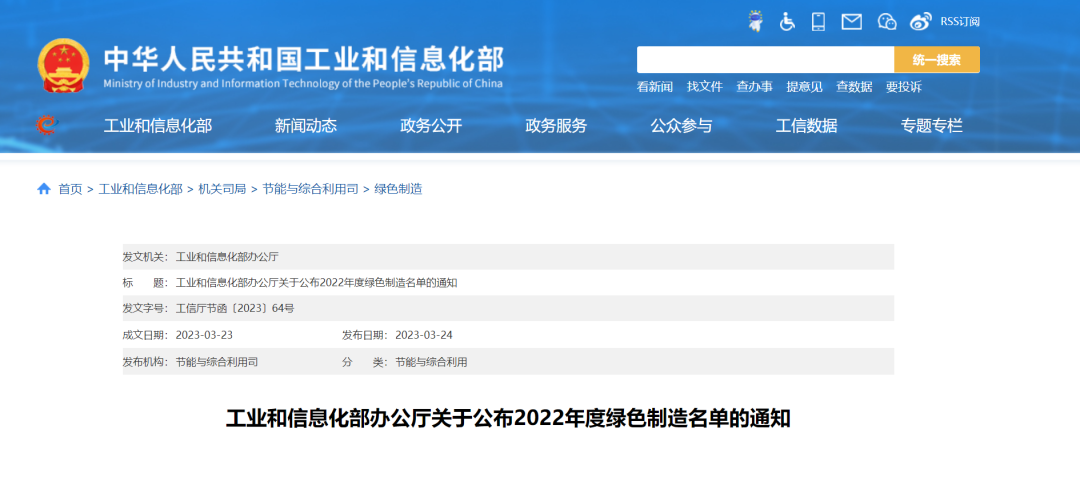Open the 公众参与 navigation menu
1080x485 pixels.
pos(681,125)
